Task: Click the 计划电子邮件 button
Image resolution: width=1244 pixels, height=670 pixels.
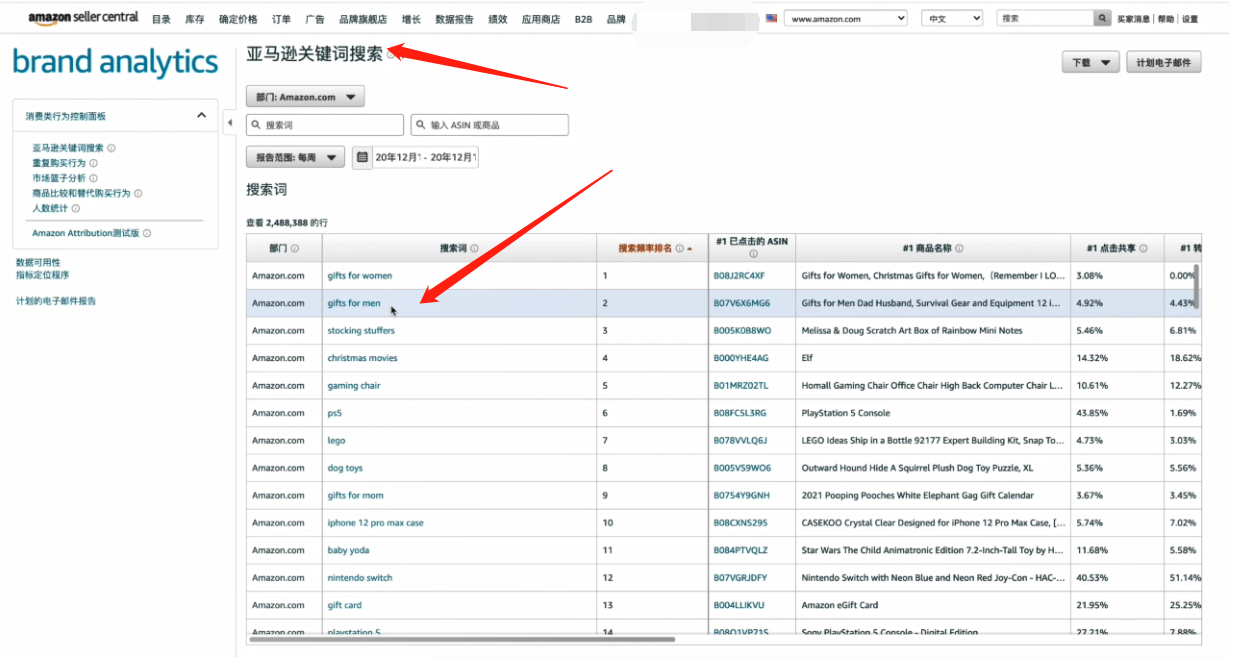Action: pos(1164,62)
